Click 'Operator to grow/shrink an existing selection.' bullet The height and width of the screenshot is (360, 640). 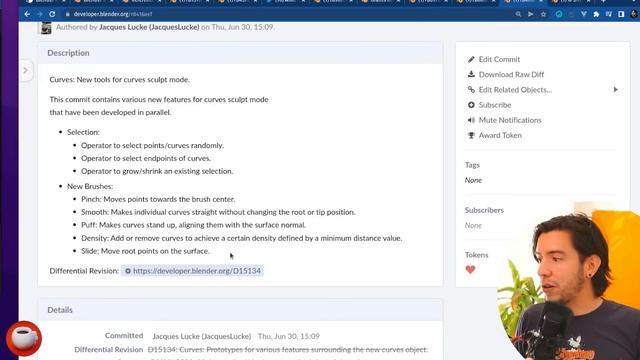click(x=157, y=171)
